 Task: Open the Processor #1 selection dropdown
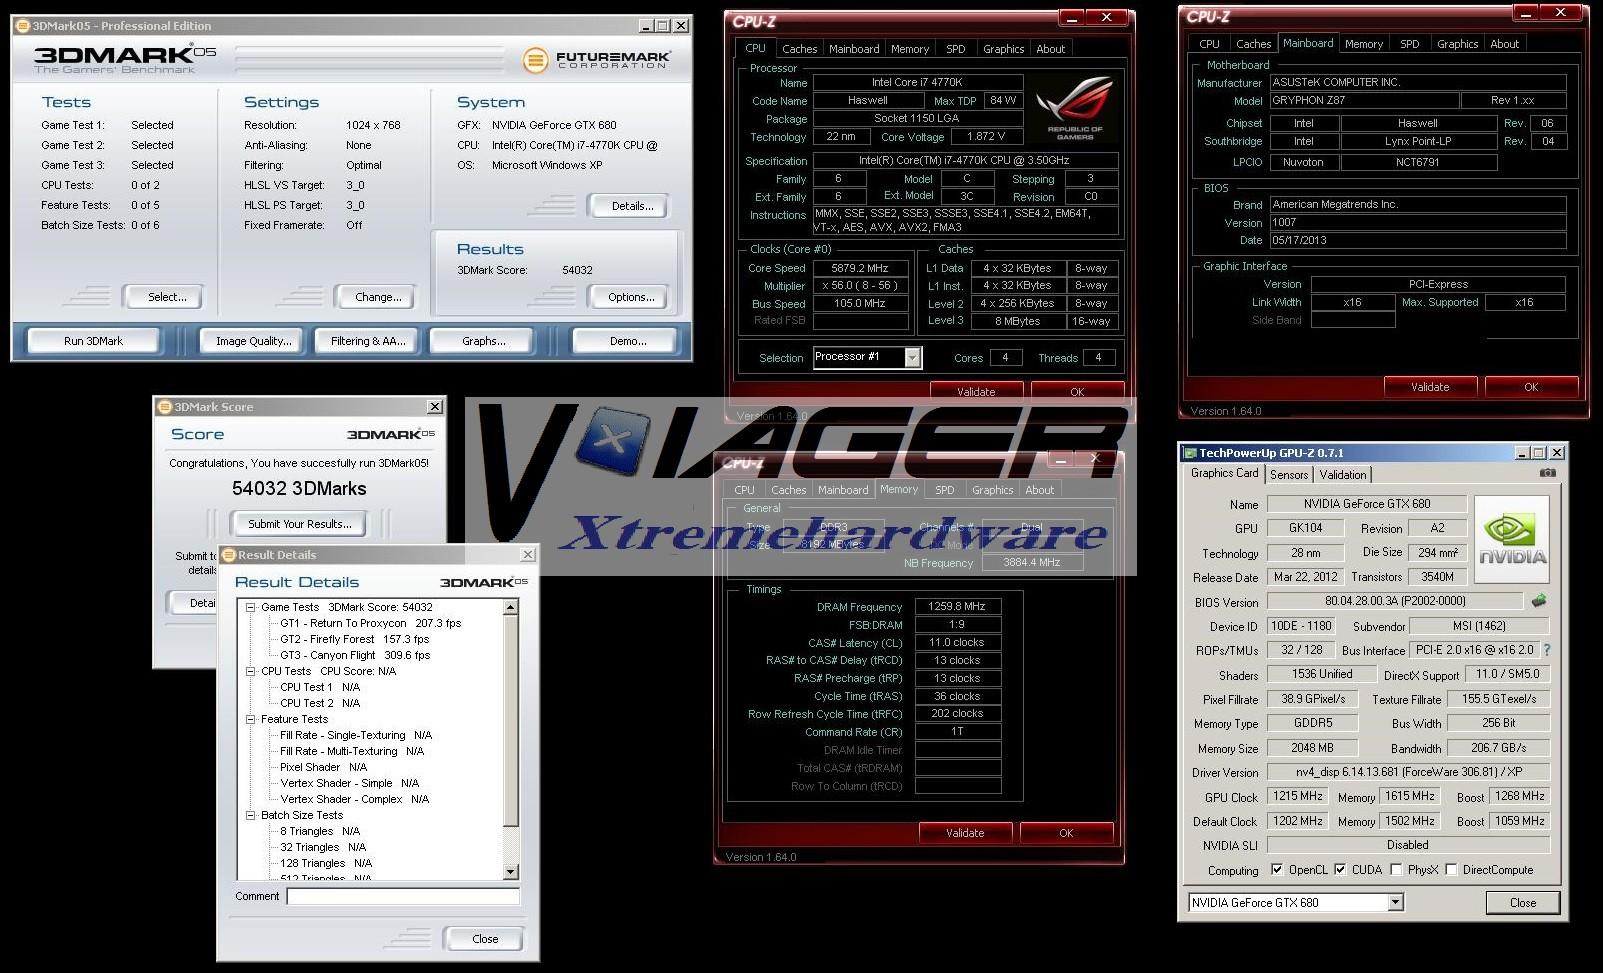pyautogui.click(x=912, y=357)
